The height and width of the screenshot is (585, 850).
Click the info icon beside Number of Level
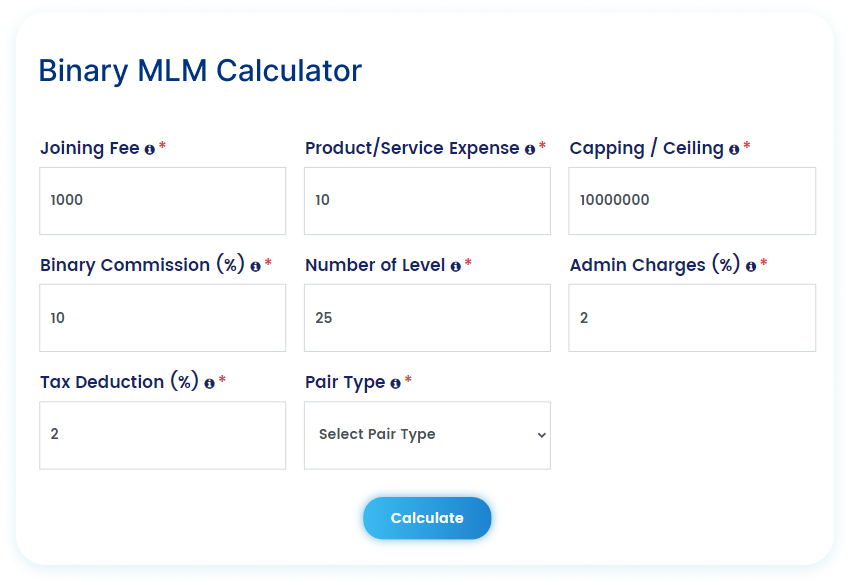coord(455,267)
